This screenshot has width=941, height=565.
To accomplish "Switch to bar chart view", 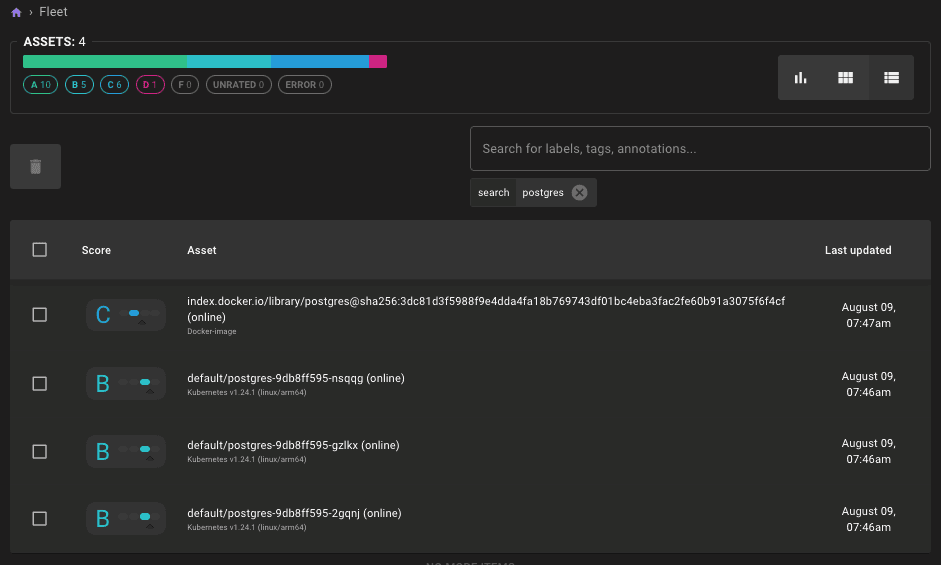I will click(x=801, y=77).
